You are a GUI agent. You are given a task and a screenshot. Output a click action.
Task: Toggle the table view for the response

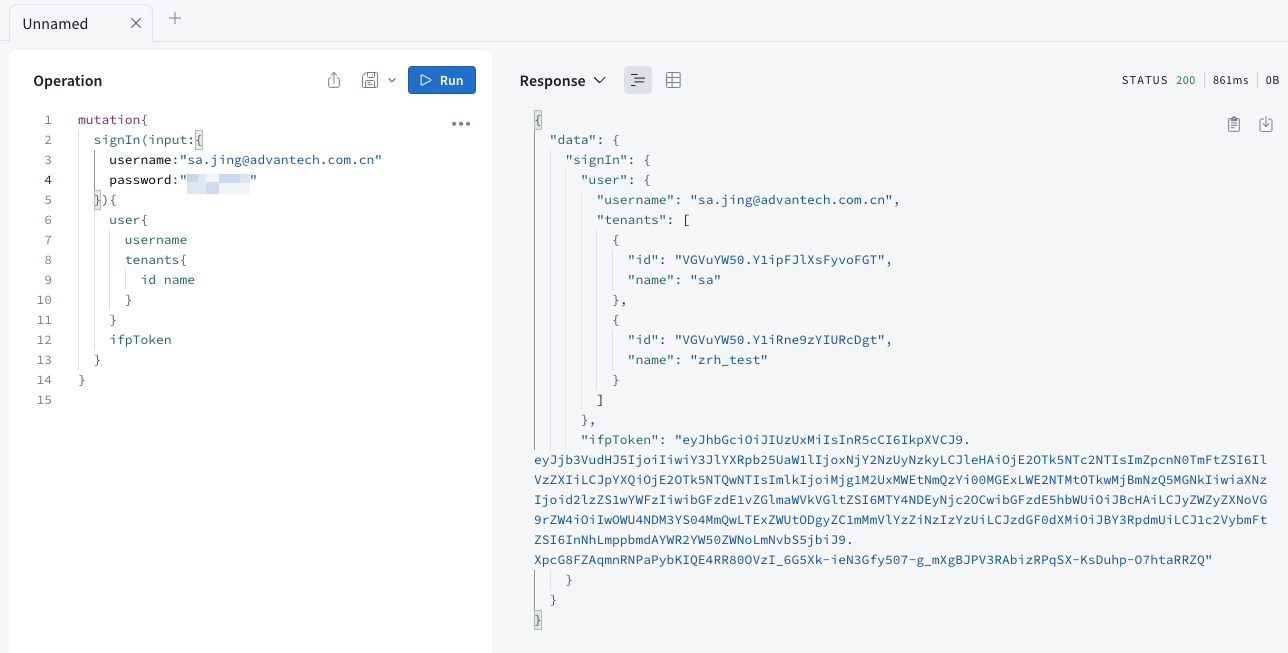673,80
